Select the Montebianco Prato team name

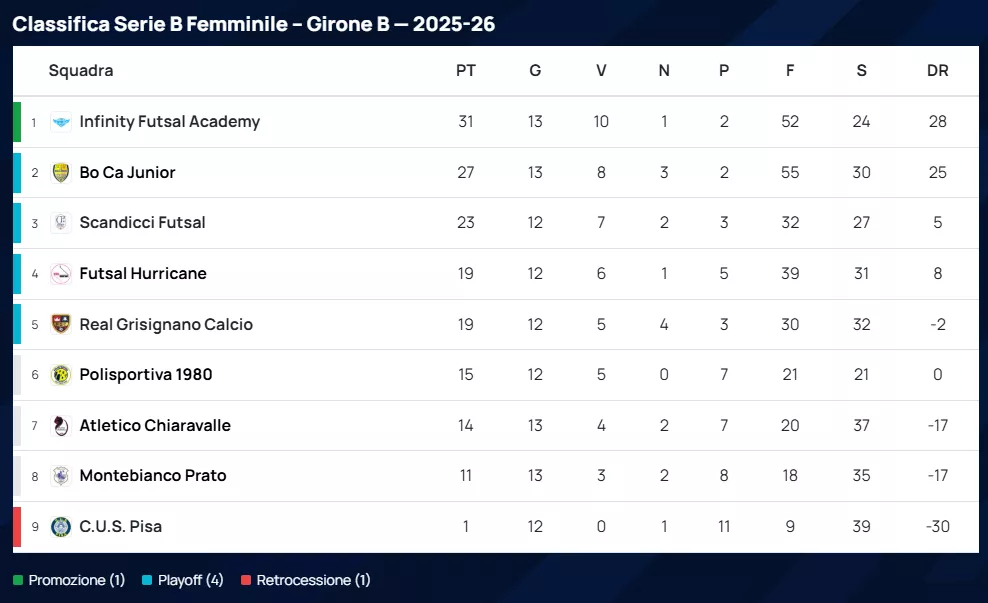point(153,476)
